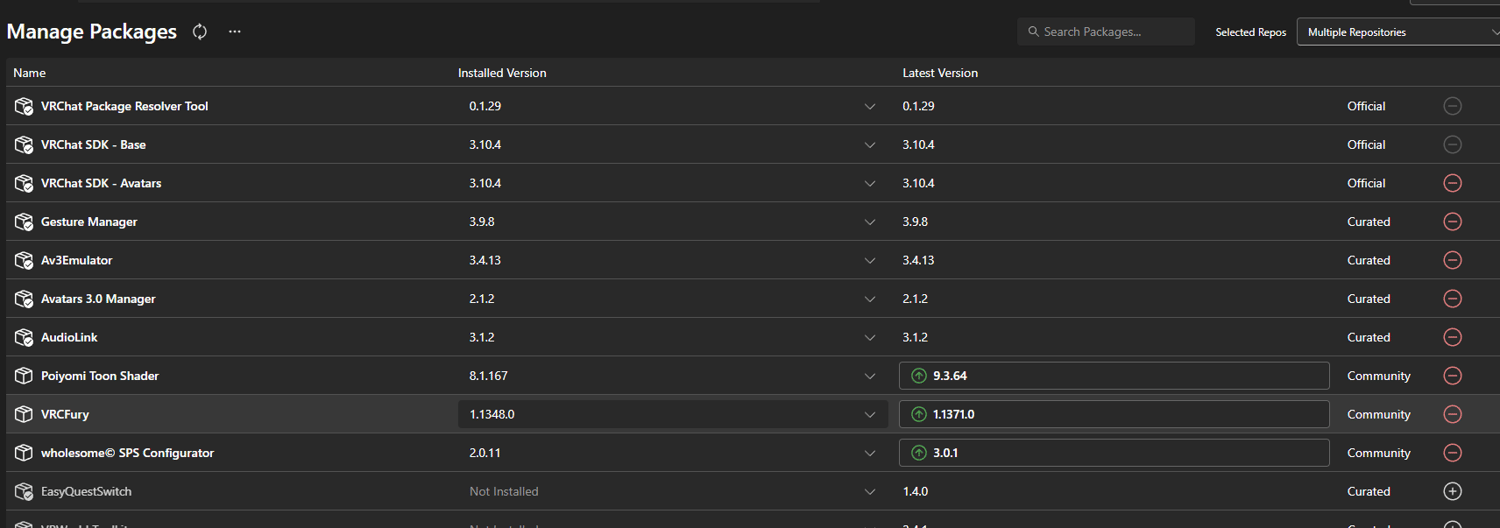
Task: Open the VRCFury installed version dropdown
Action: tap(673, 414)
